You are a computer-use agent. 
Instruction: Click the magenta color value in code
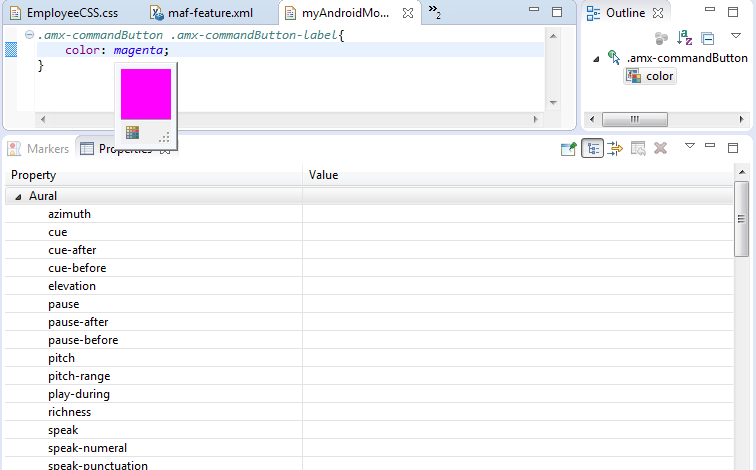[138, 50]
